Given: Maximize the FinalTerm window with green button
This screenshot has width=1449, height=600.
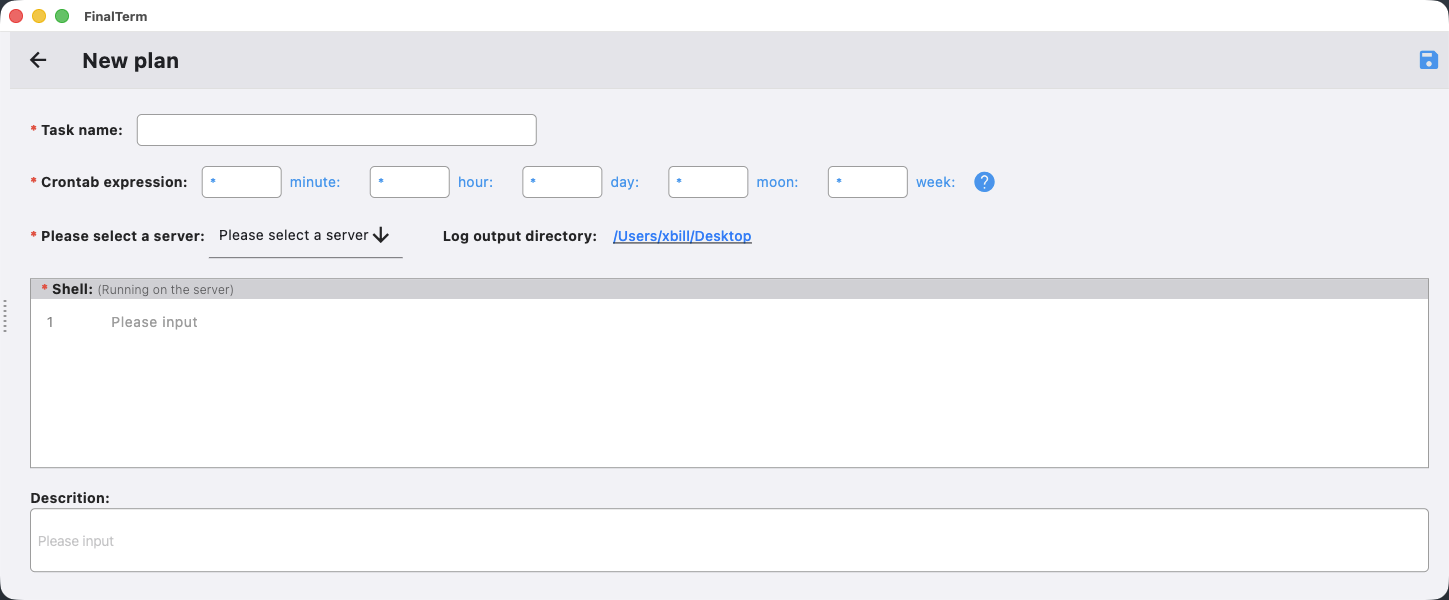Looking at the screenshot, I should tap(62, 16).
